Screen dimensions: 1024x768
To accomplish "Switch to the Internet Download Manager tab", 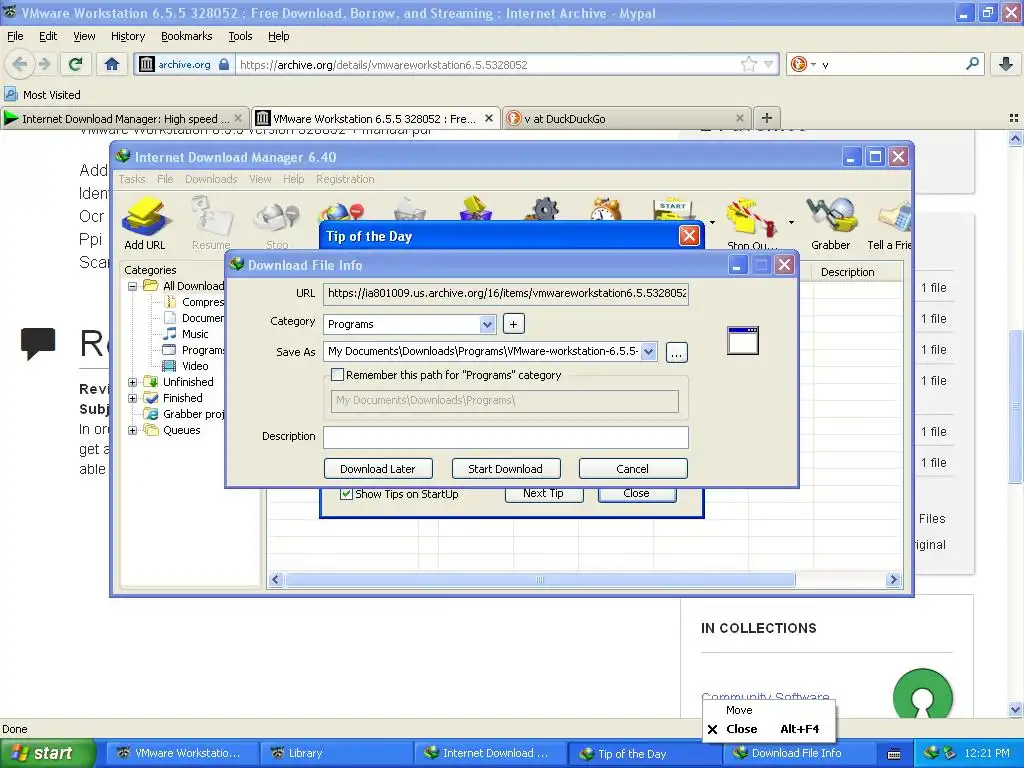I will [124, 118].
